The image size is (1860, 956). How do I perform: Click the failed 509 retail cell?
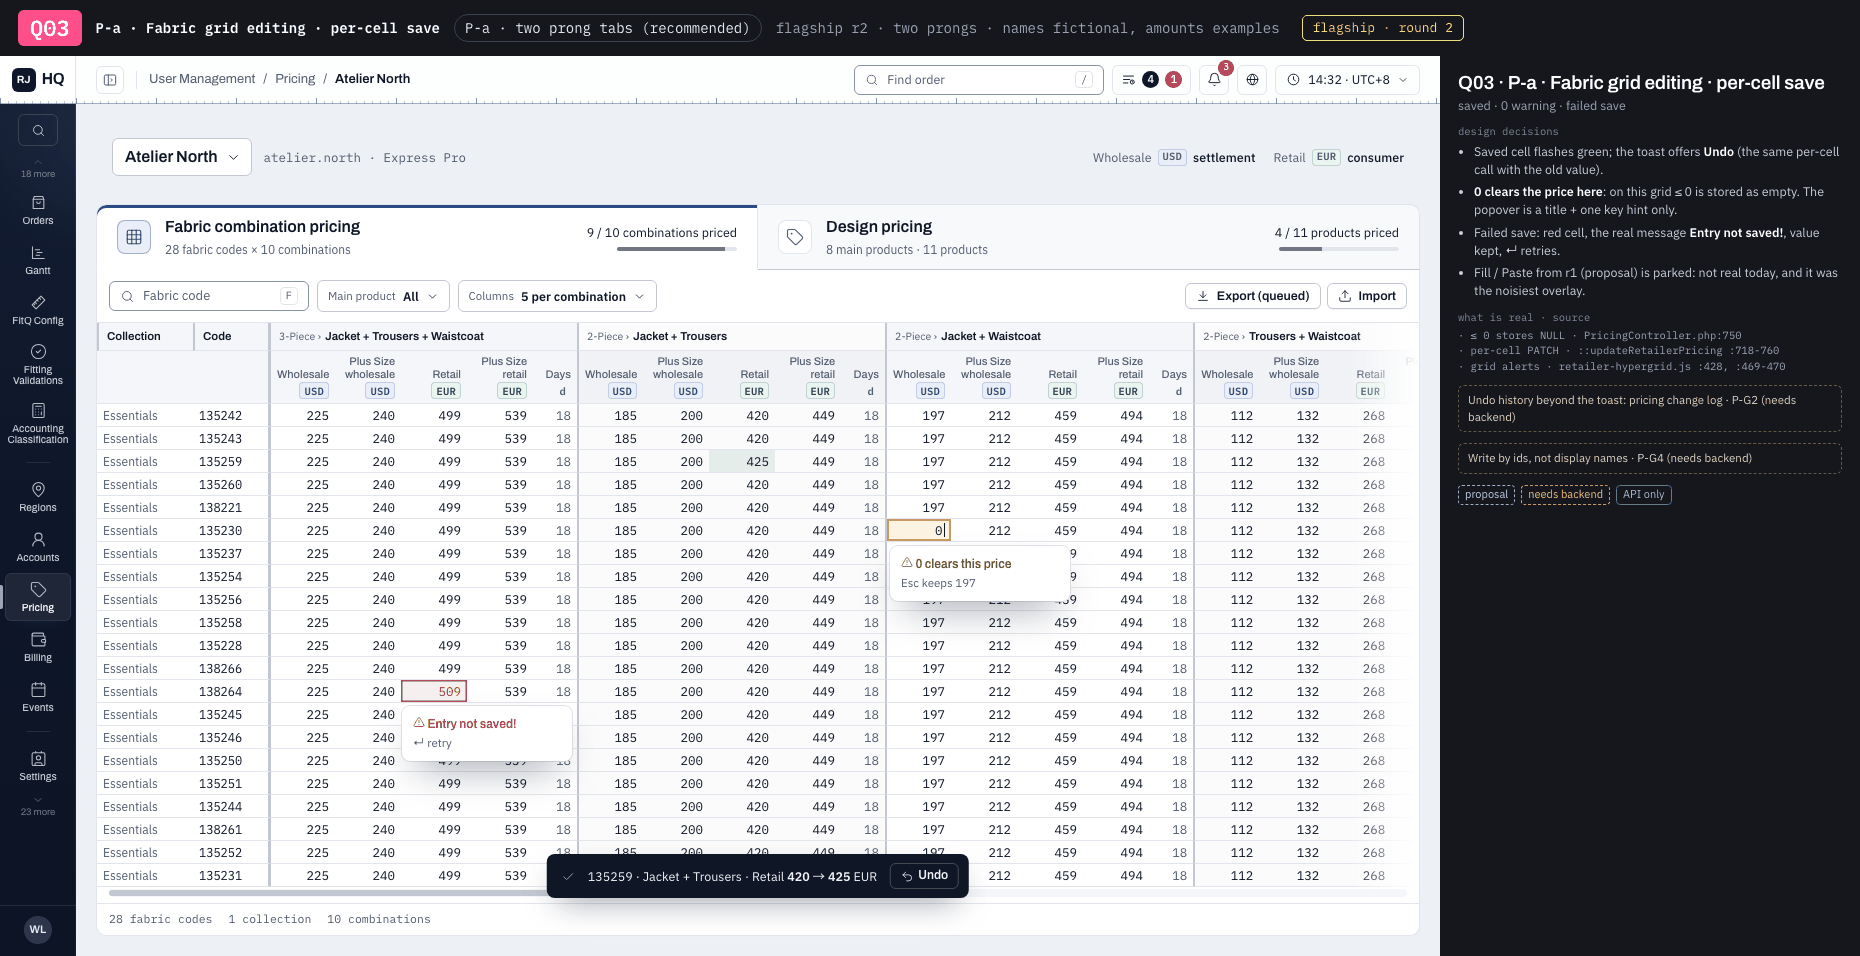434,691
